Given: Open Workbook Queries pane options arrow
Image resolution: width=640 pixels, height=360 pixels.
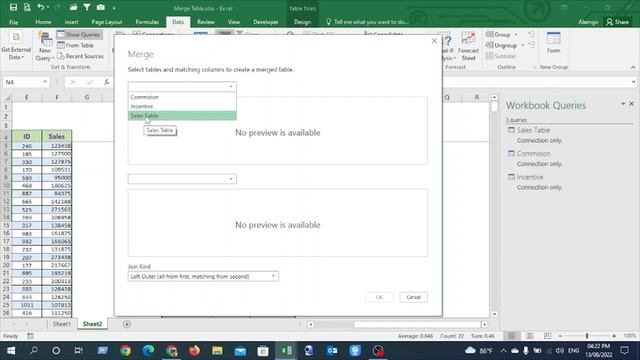Looking at the screenshot, I should [x=623, y=104].
